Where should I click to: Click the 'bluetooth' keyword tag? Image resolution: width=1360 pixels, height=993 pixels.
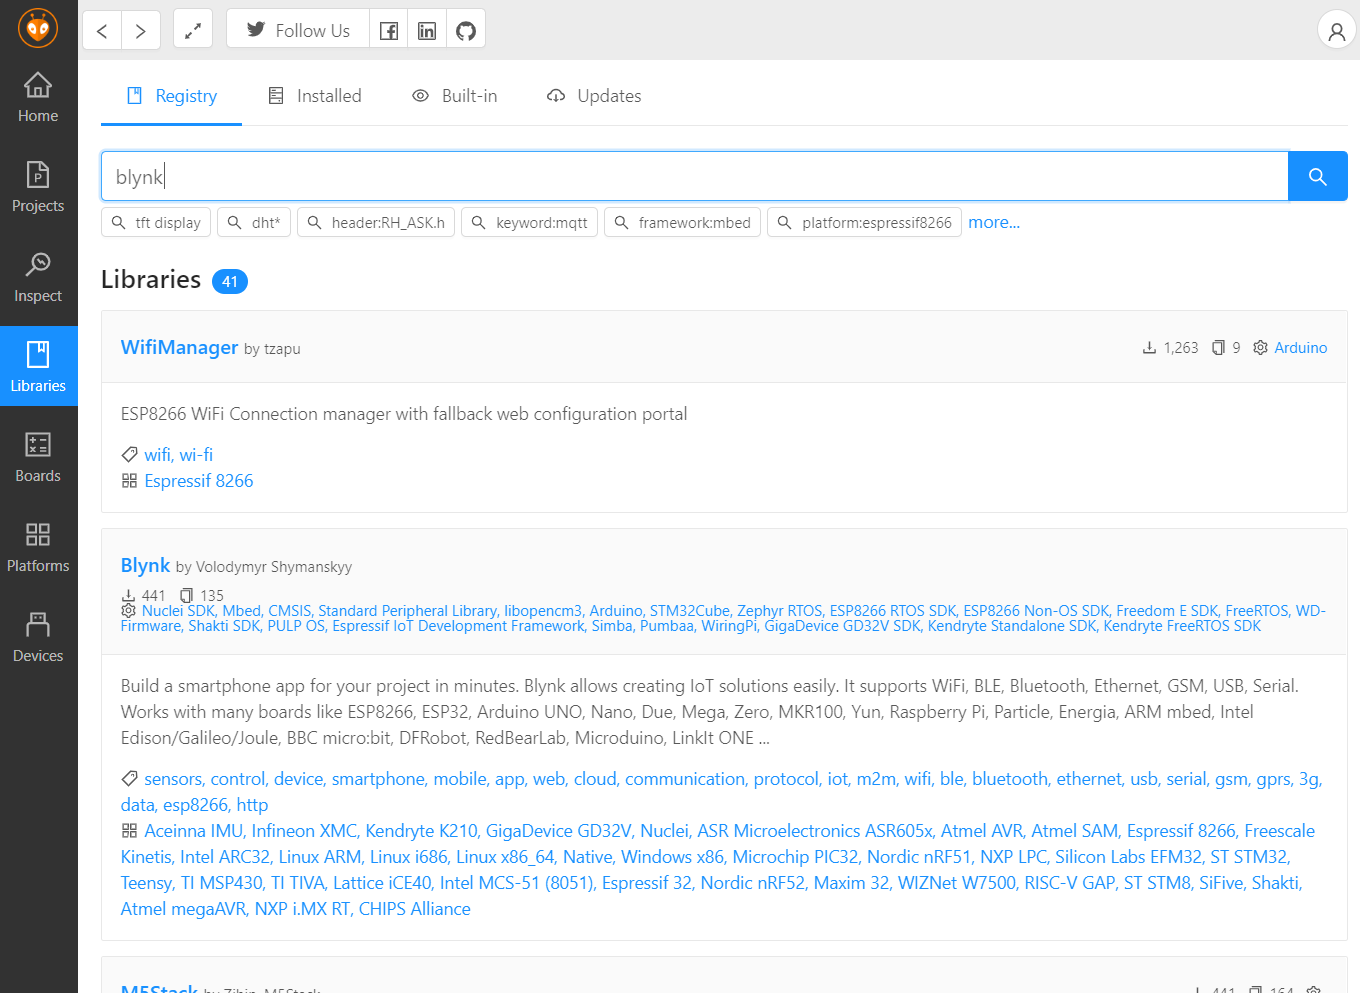(x=1010, y=779)
